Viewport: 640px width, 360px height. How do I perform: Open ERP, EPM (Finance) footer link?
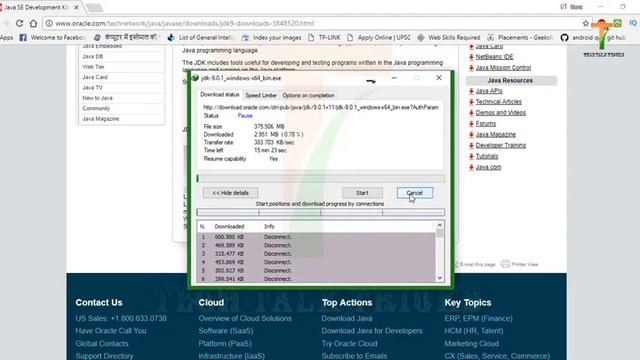point(478,318)
